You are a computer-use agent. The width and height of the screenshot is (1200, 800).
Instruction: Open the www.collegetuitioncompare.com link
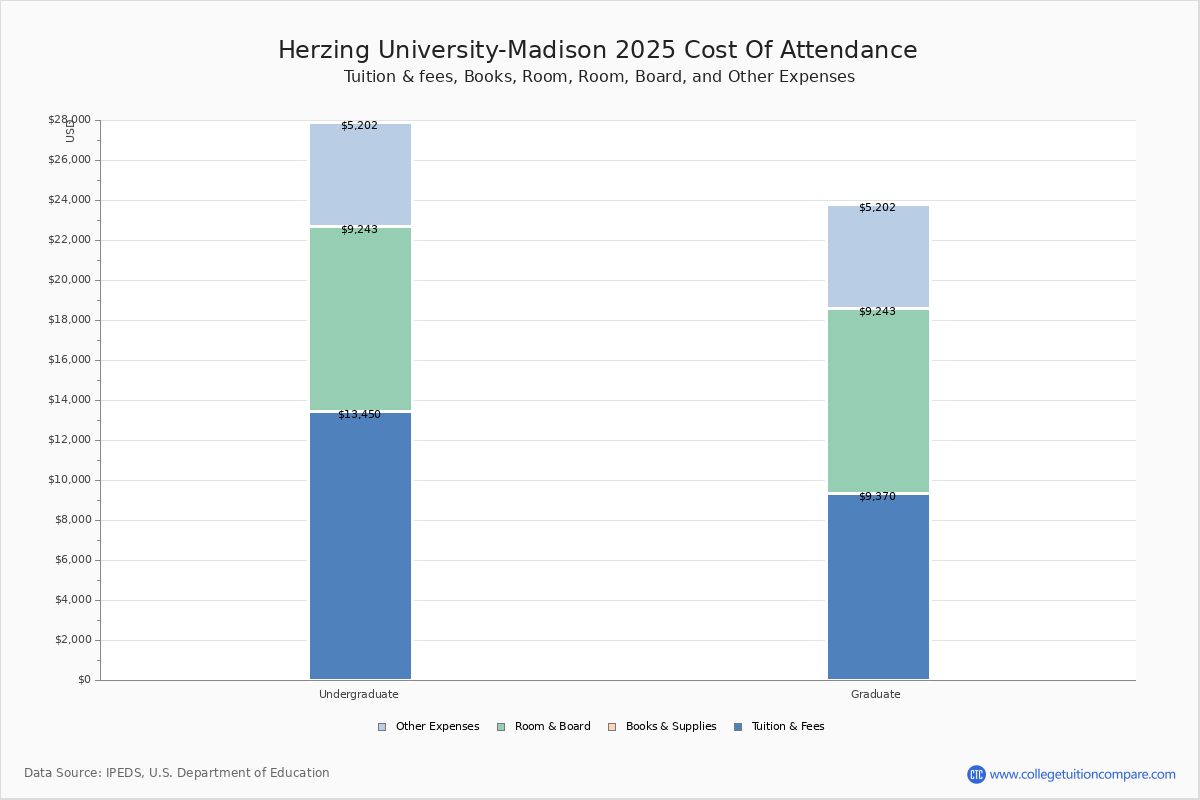[1083, 774]
